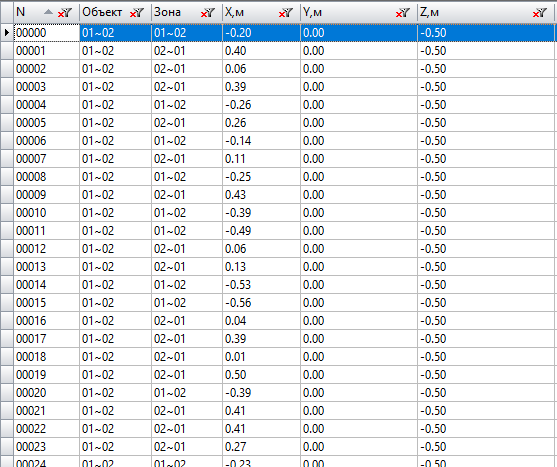Click the current row indicator arrow
The image size is (557, 467).
7,33
